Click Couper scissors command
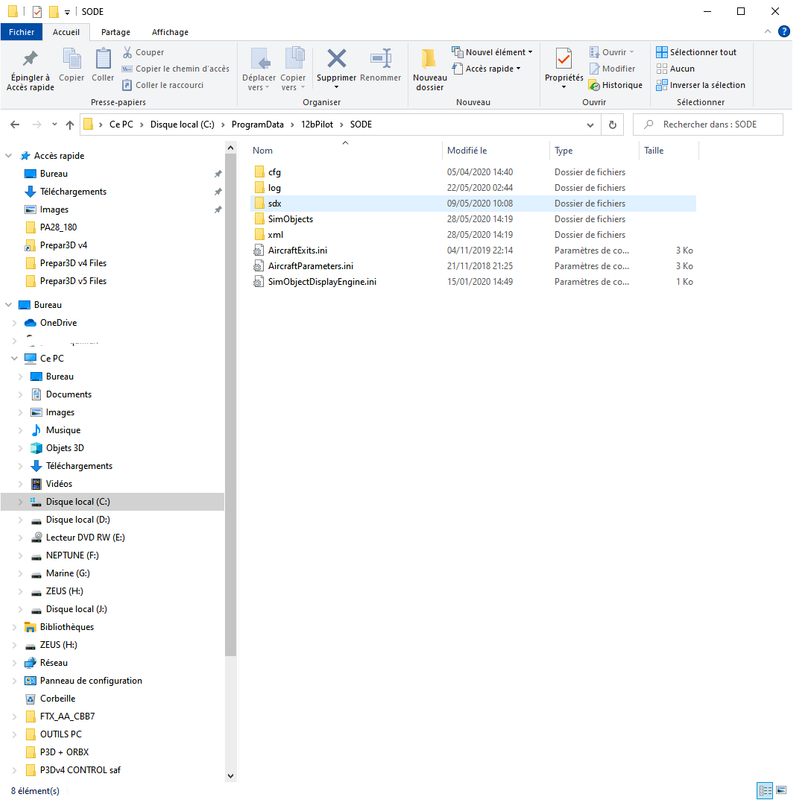The width and height of the screenshot is (793, 800). (143, 52)
